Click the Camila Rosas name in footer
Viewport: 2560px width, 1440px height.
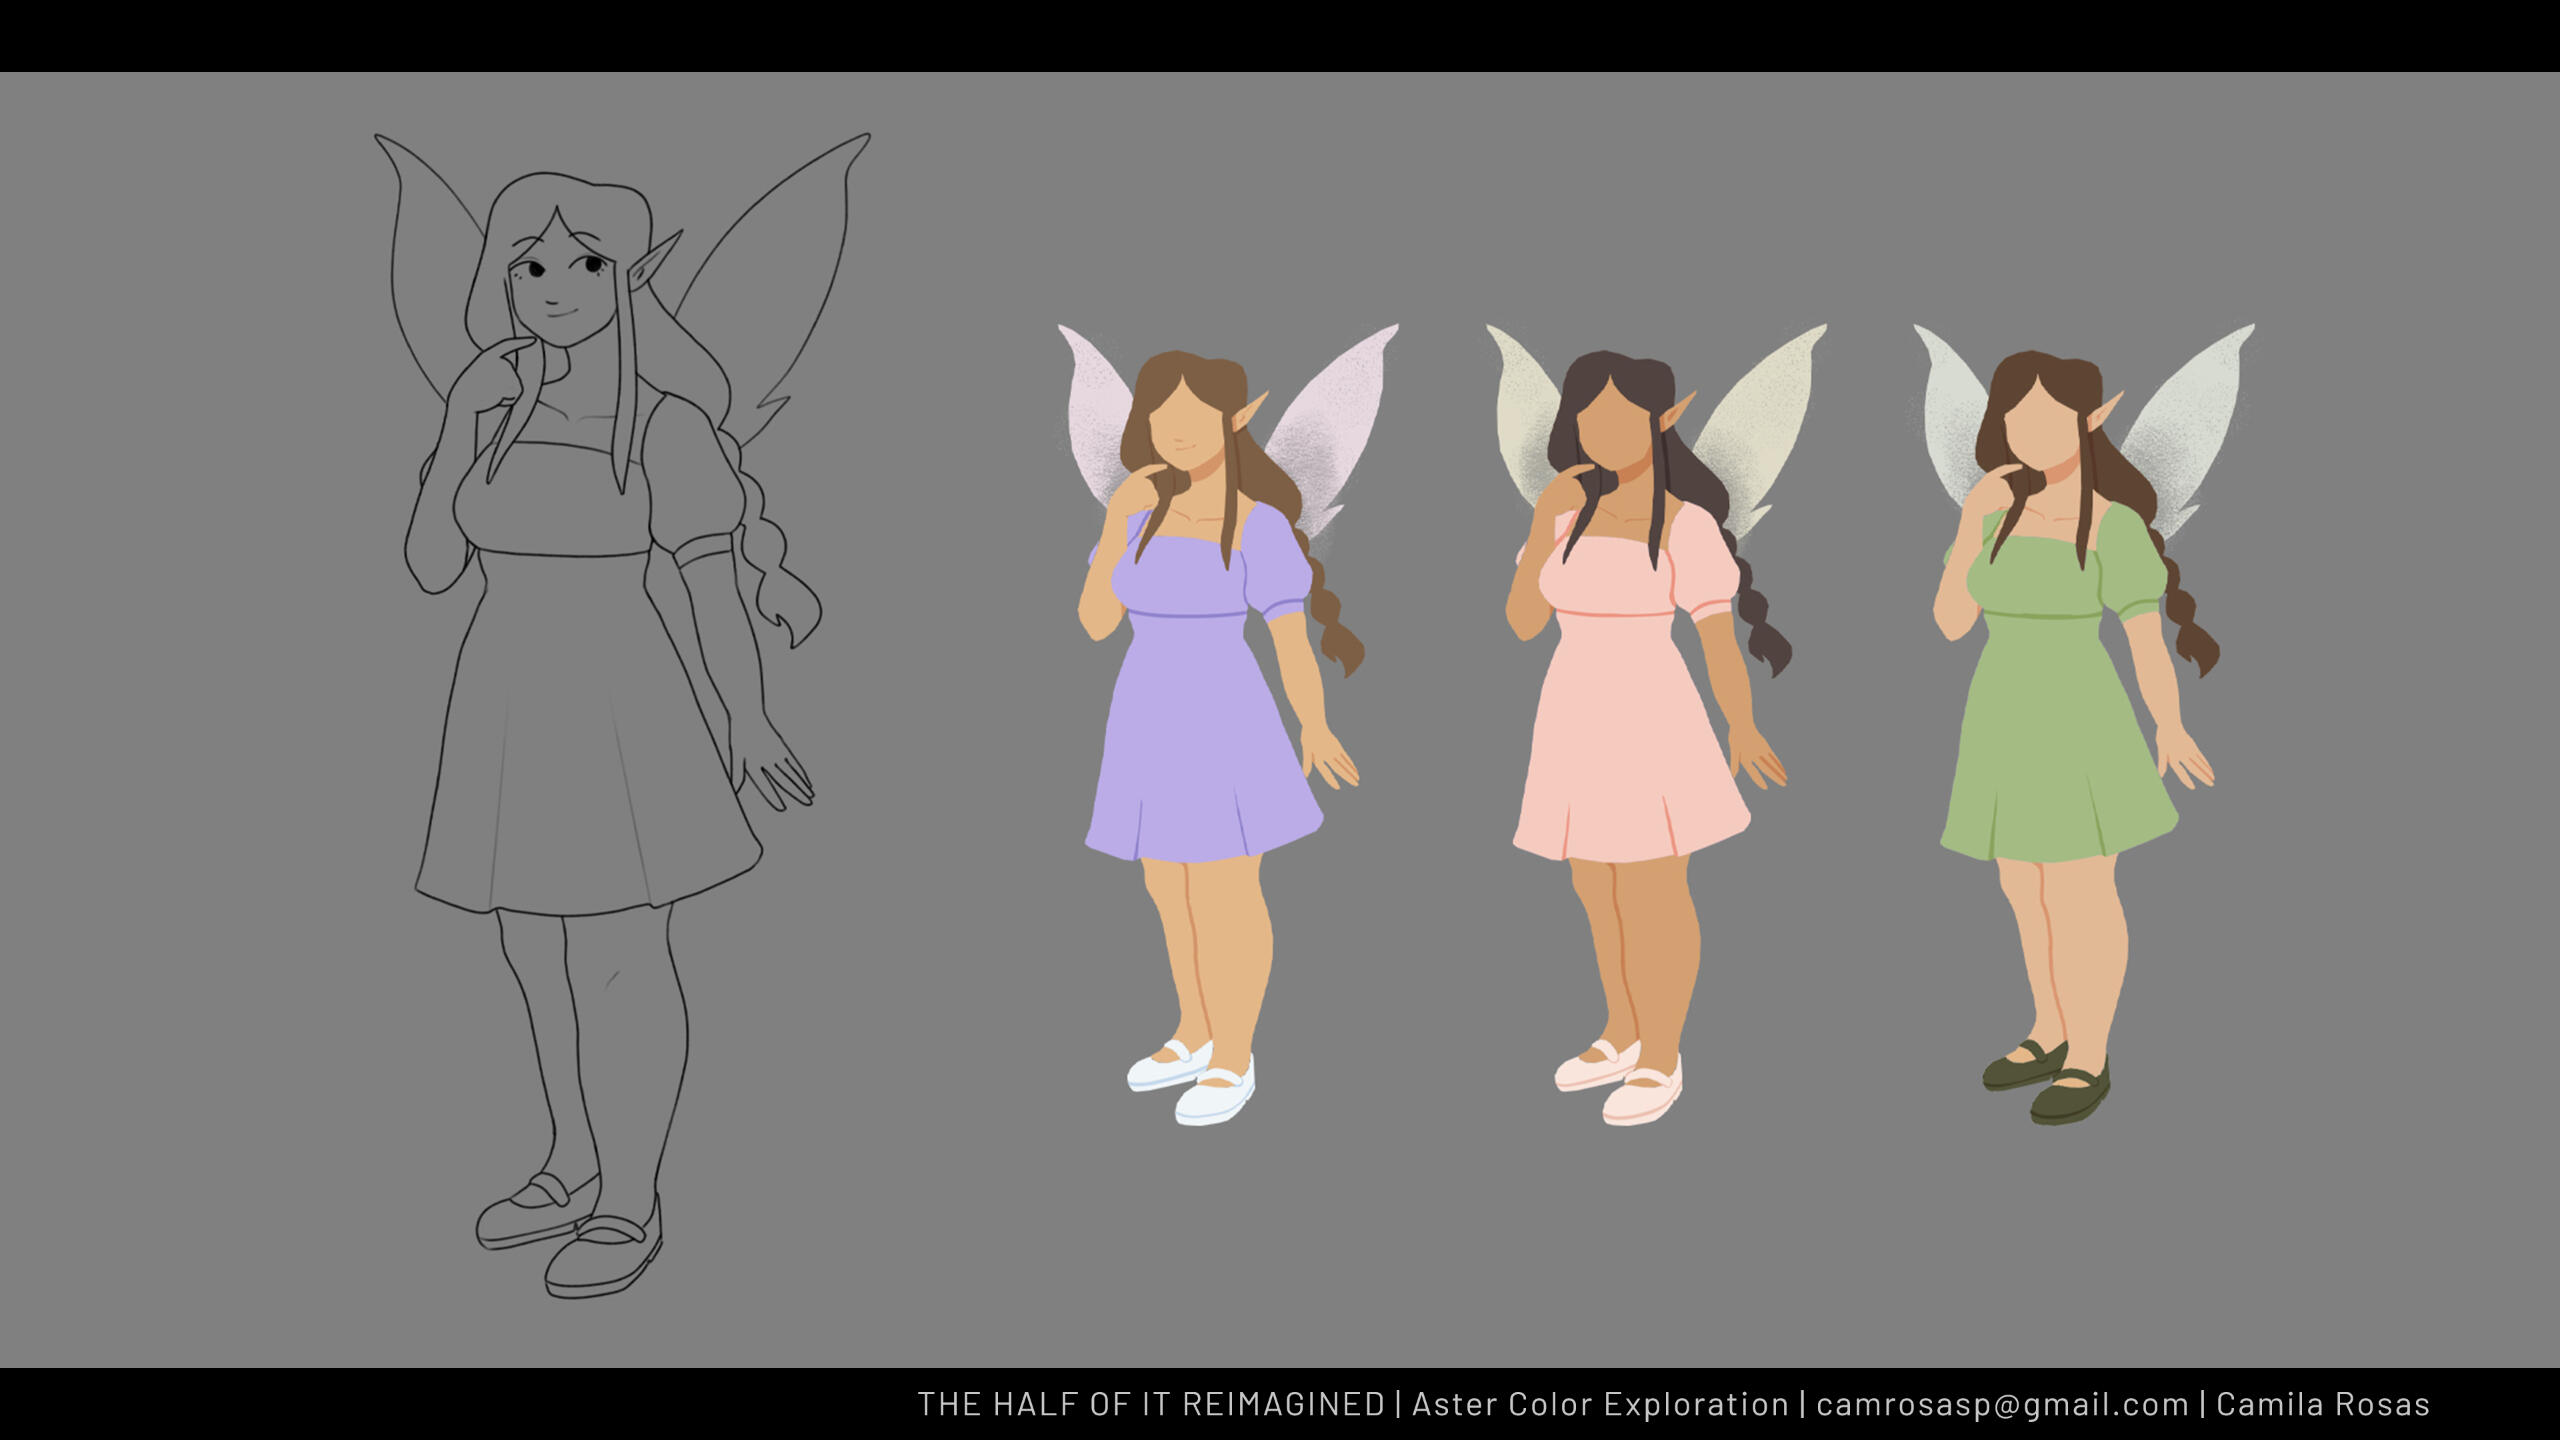[x=2322, y=1404]
